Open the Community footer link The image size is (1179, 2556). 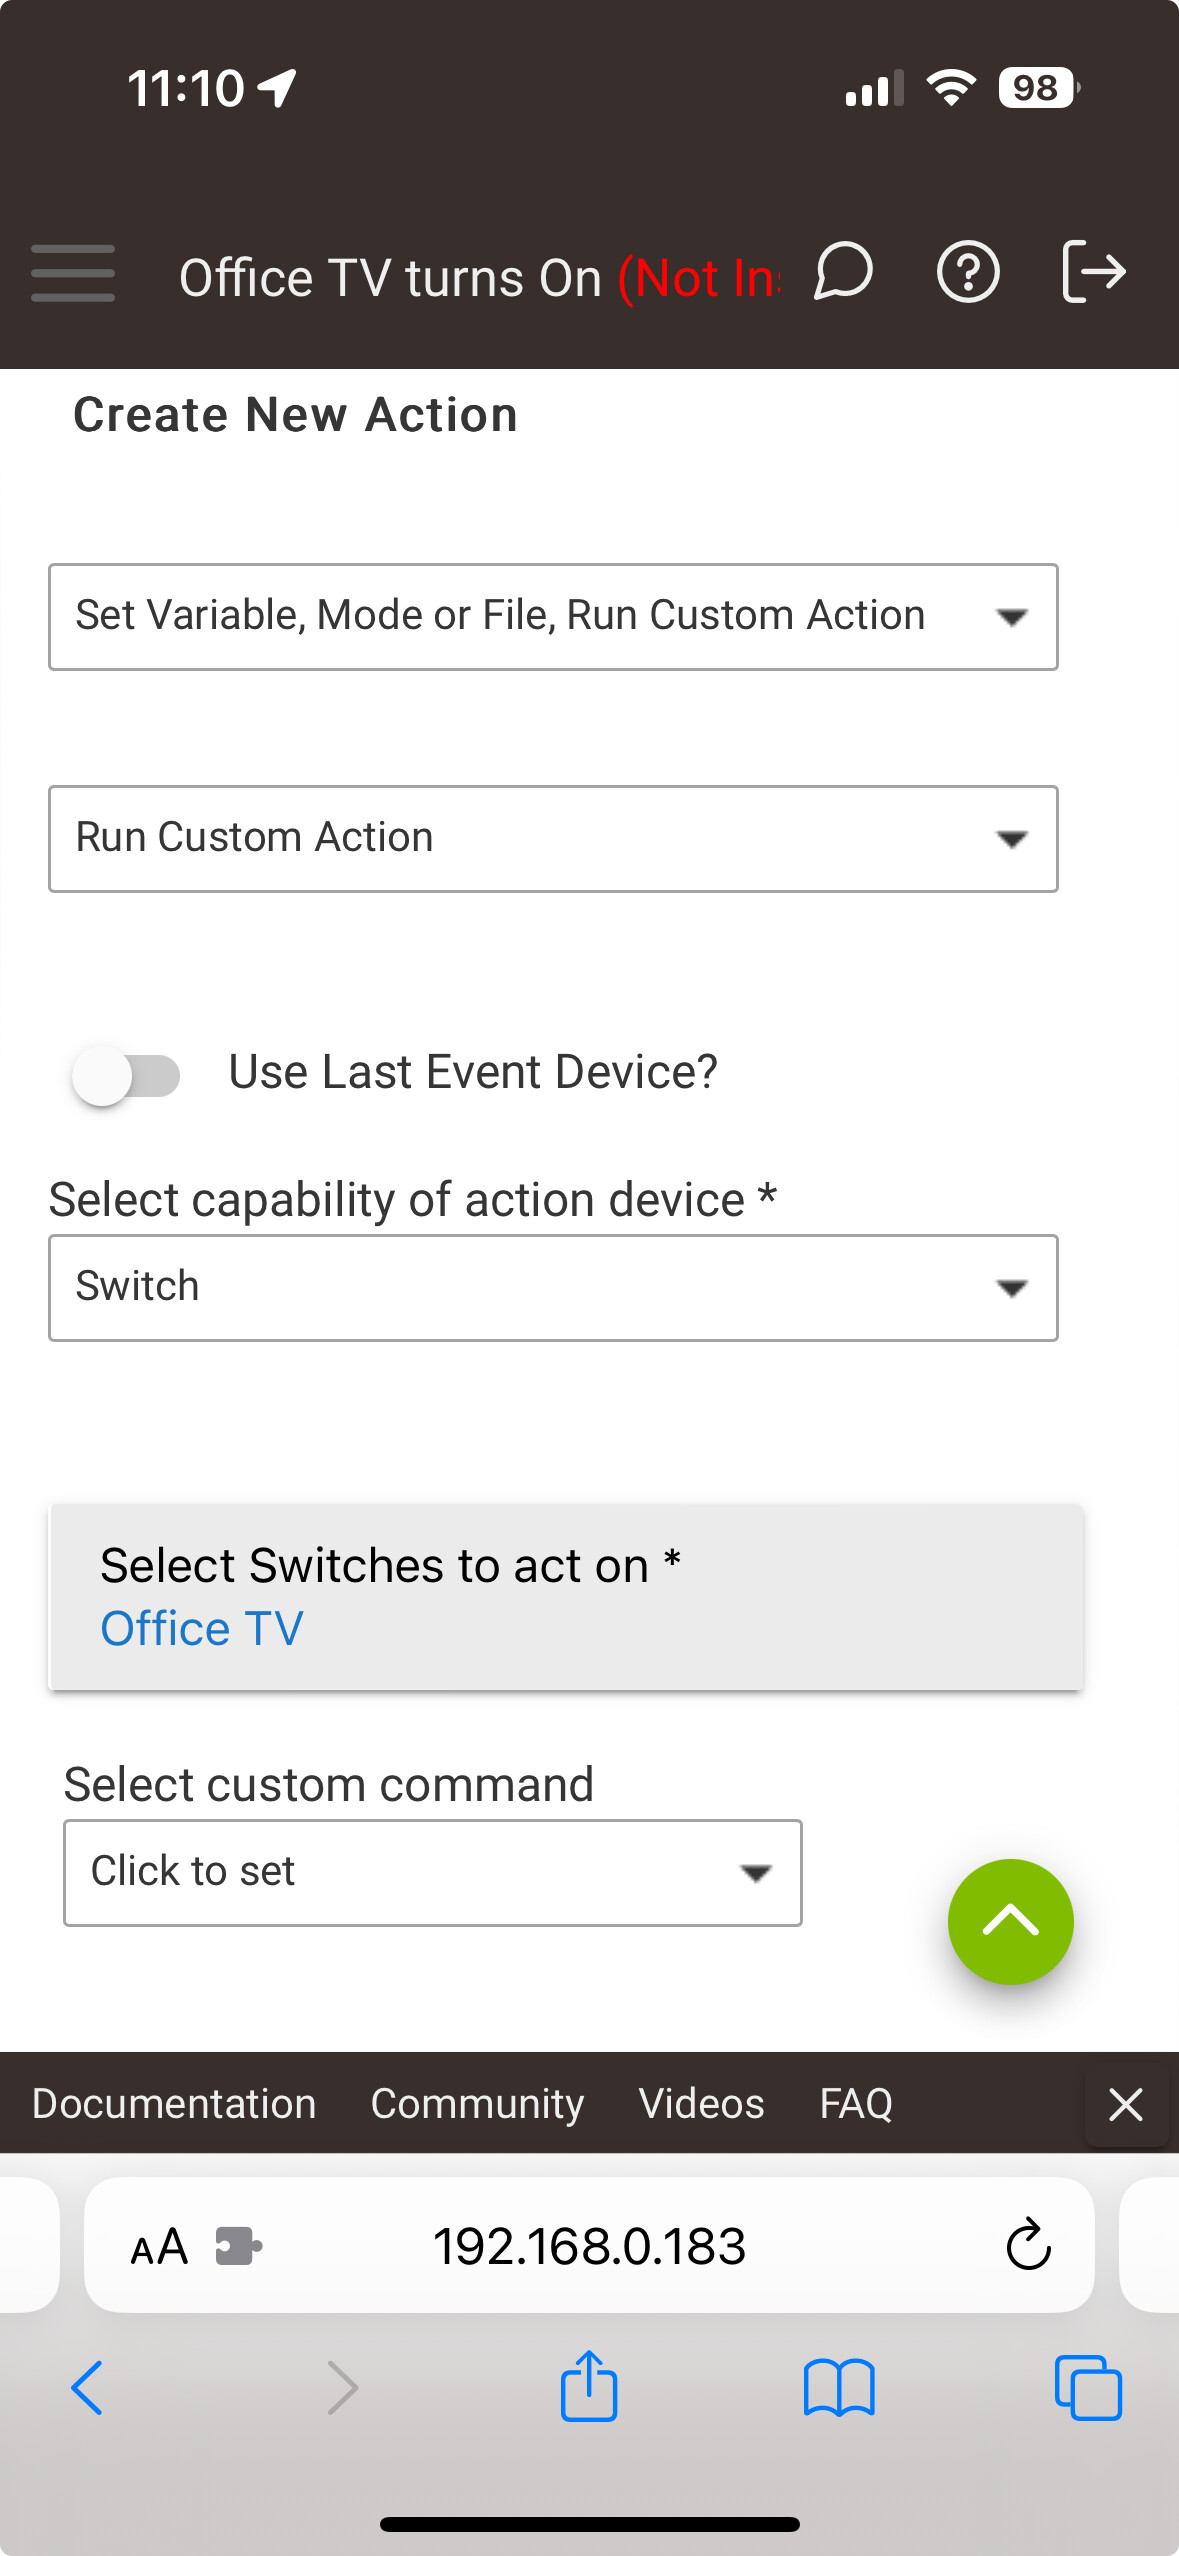click(x=477, y=2103)
